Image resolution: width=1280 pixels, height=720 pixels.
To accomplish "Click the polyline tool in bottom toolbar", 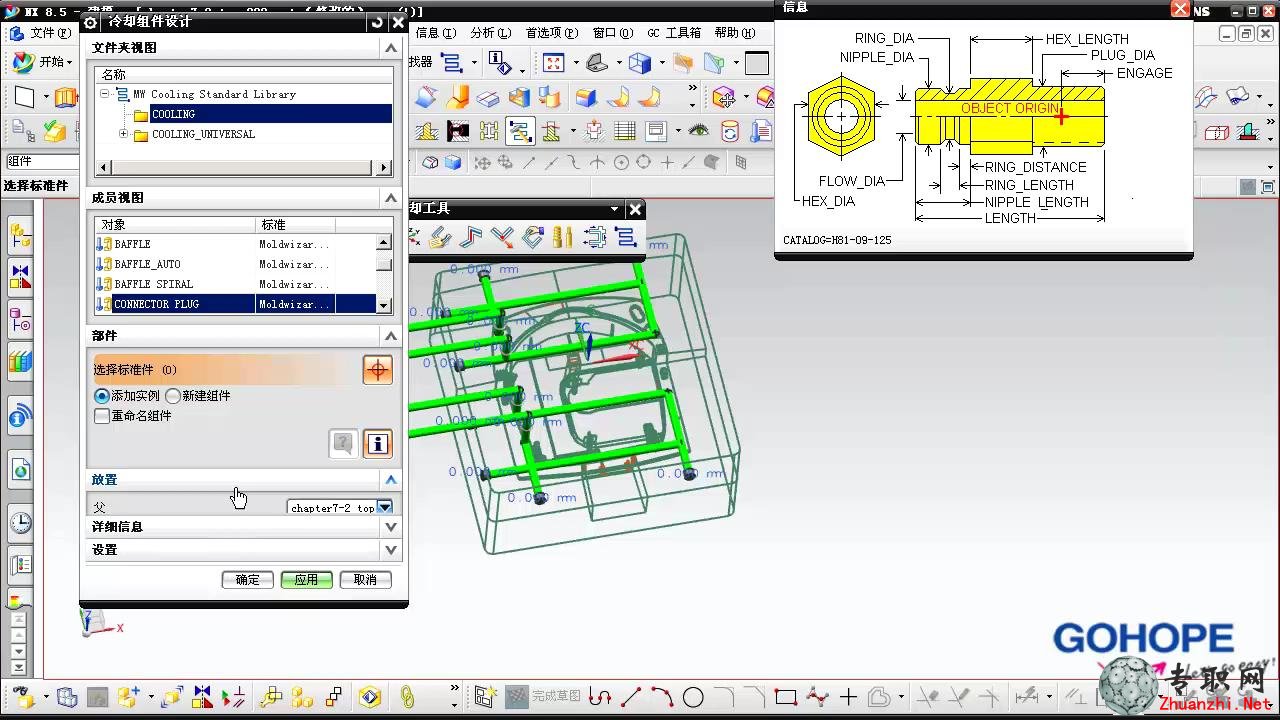I will (818, 697).
